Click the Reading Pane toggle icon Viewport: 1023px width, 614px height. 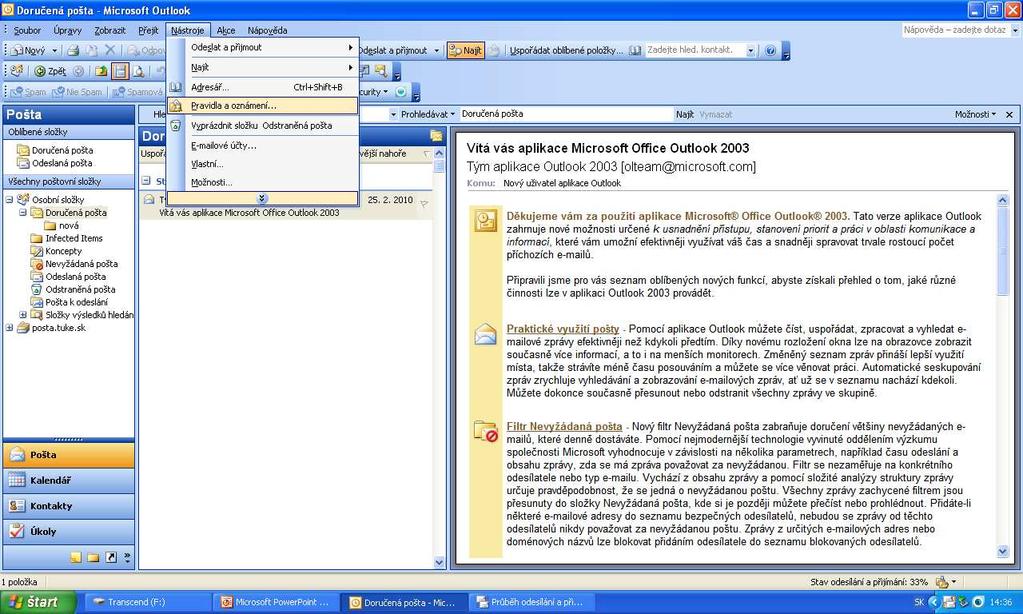point(119,71)
